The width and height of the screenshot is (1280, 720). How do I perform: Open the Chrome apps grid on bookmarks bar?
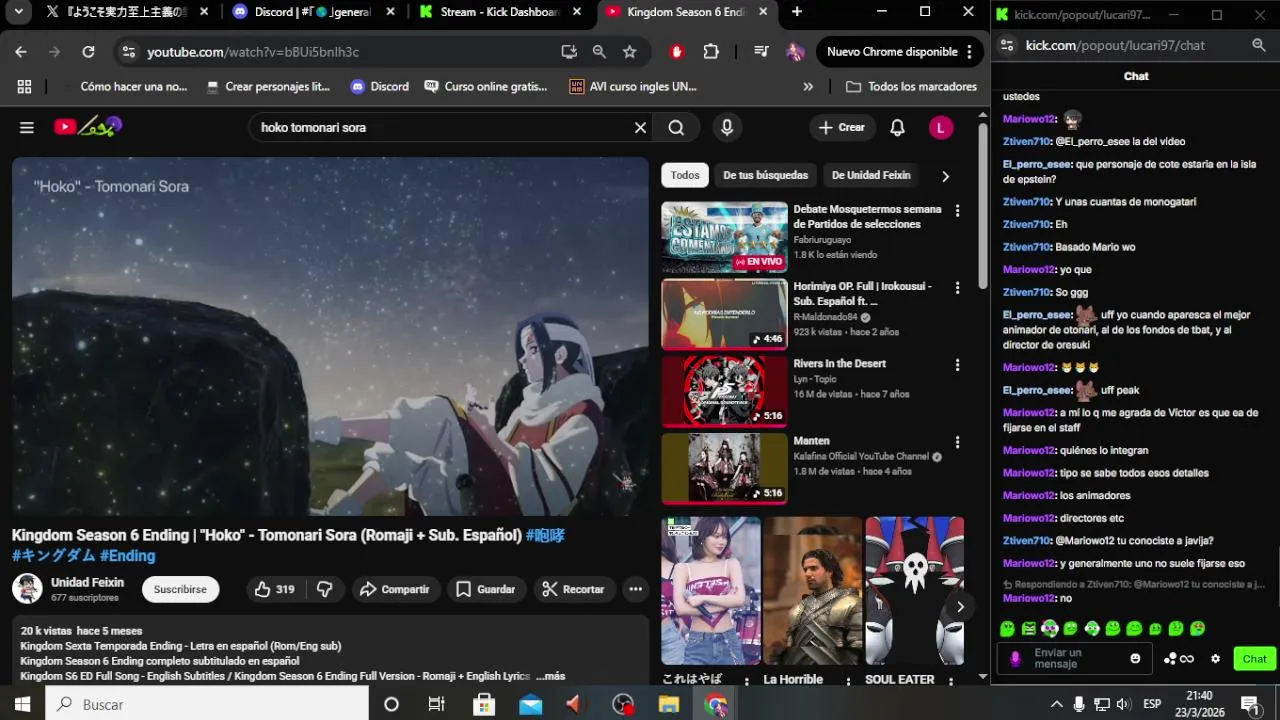[x=24, y=87]
